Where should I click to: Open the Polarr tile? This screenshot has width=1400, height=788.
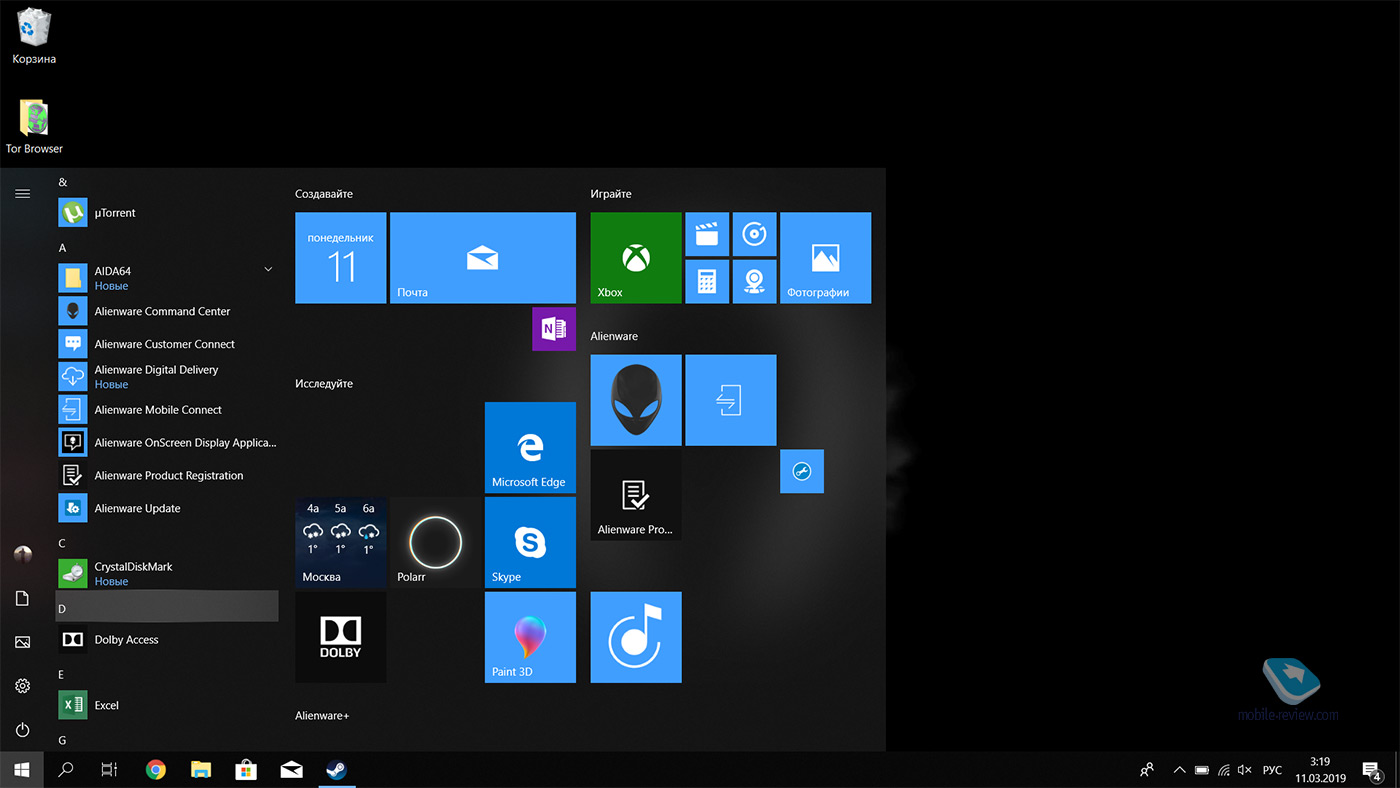click(x=436, y=543)
